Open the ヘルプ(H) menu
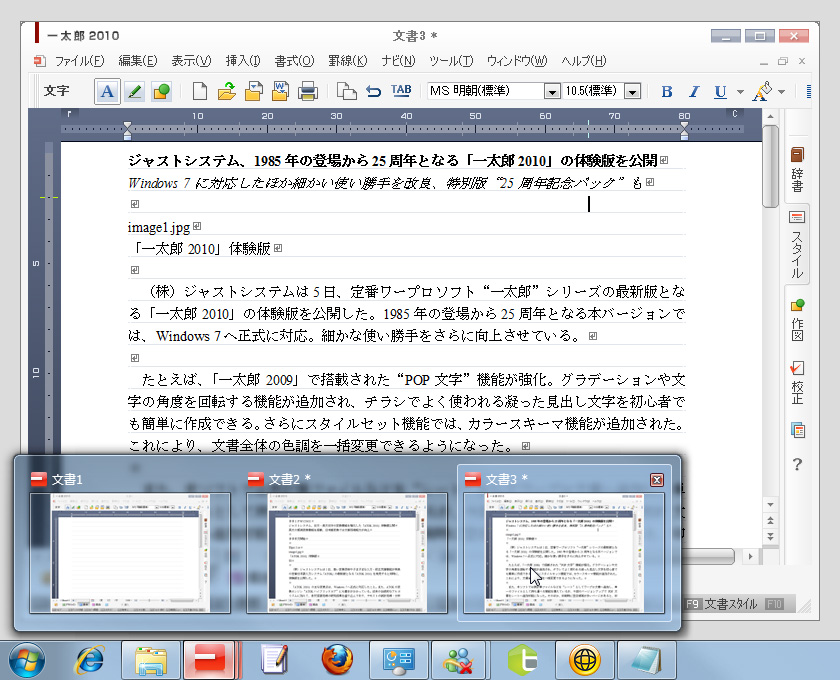The image size is (840, 680). point(583,61)
